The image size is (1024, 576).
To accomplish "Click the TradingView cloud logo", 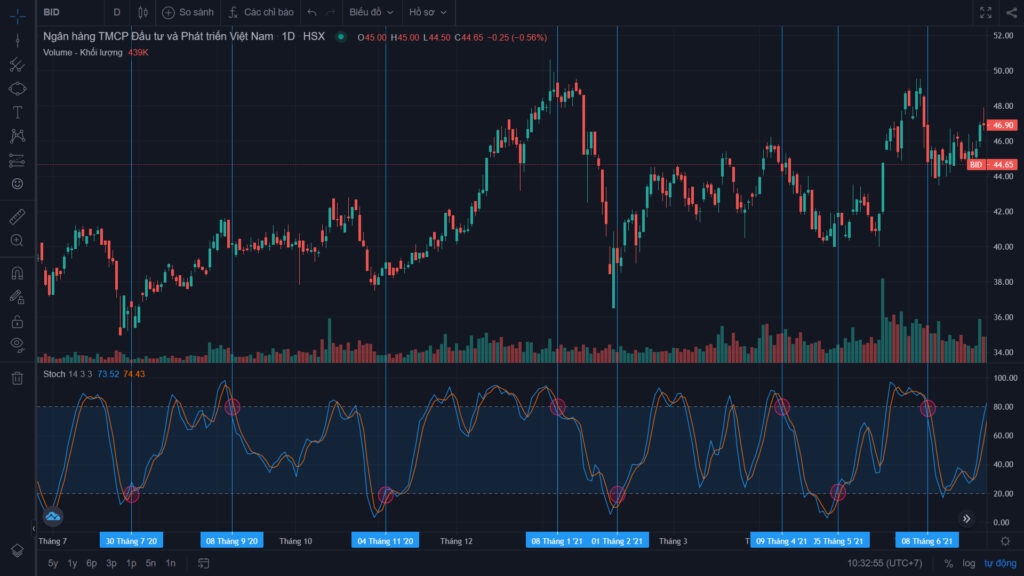I will coord(53,517).
